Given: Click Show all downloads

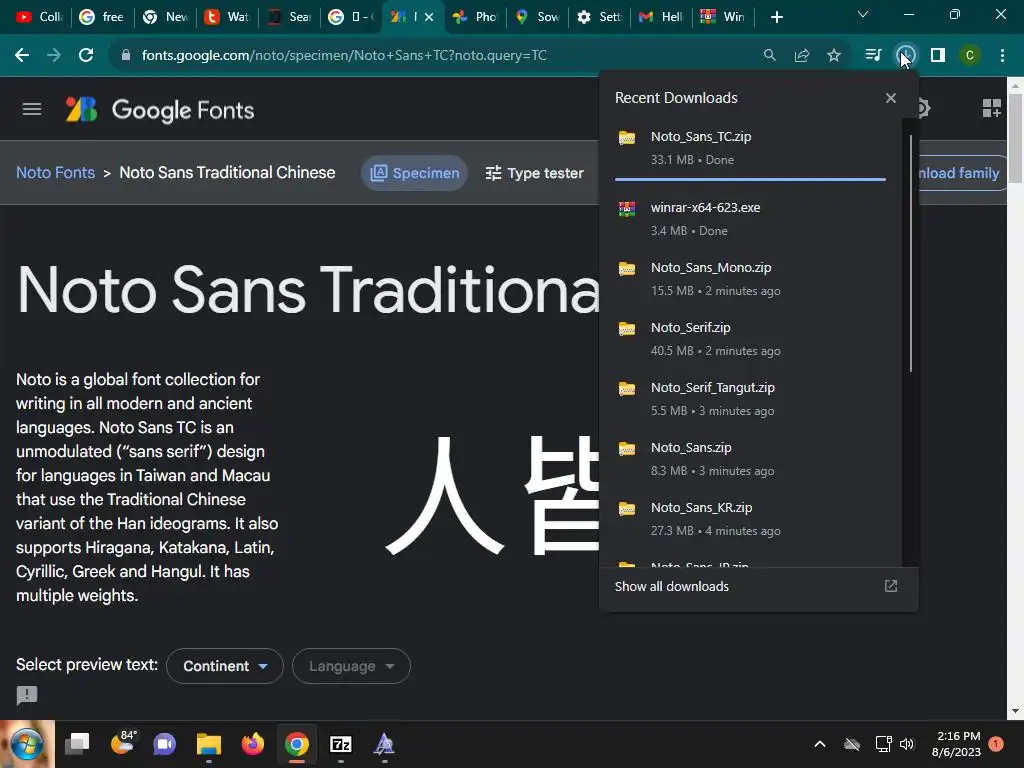Looking at the screenshot, I should pyautogui.click(x=671, y=586).
